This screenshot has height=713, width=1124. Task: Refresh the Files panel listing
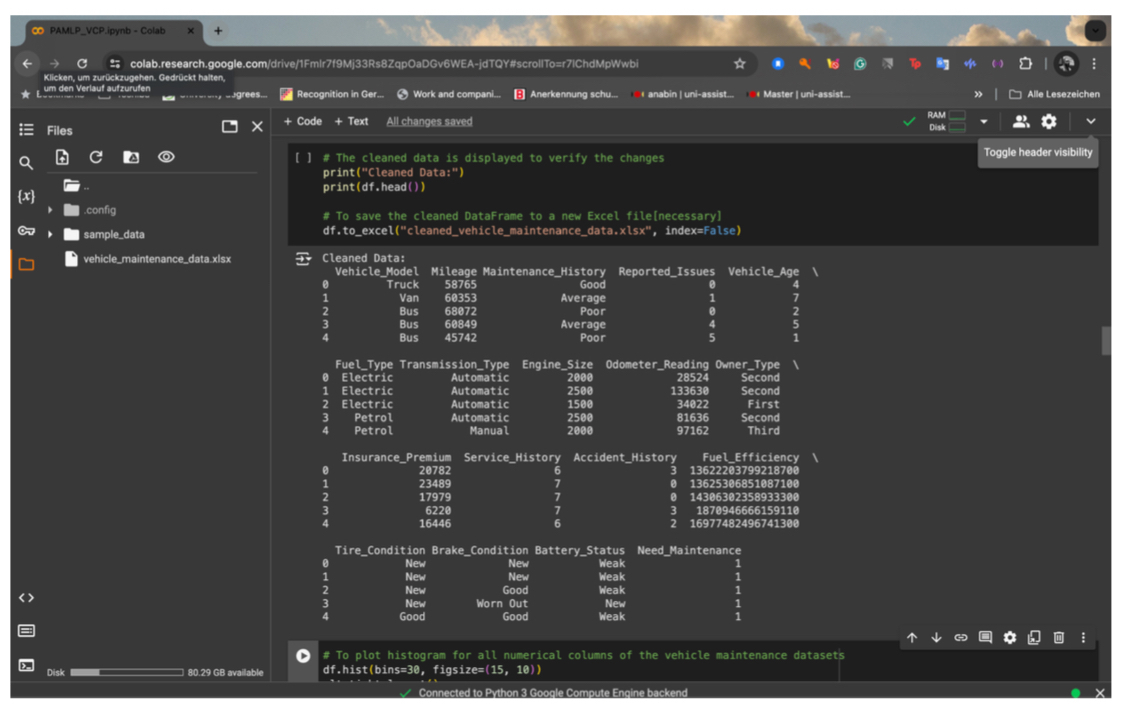[96, 157]
